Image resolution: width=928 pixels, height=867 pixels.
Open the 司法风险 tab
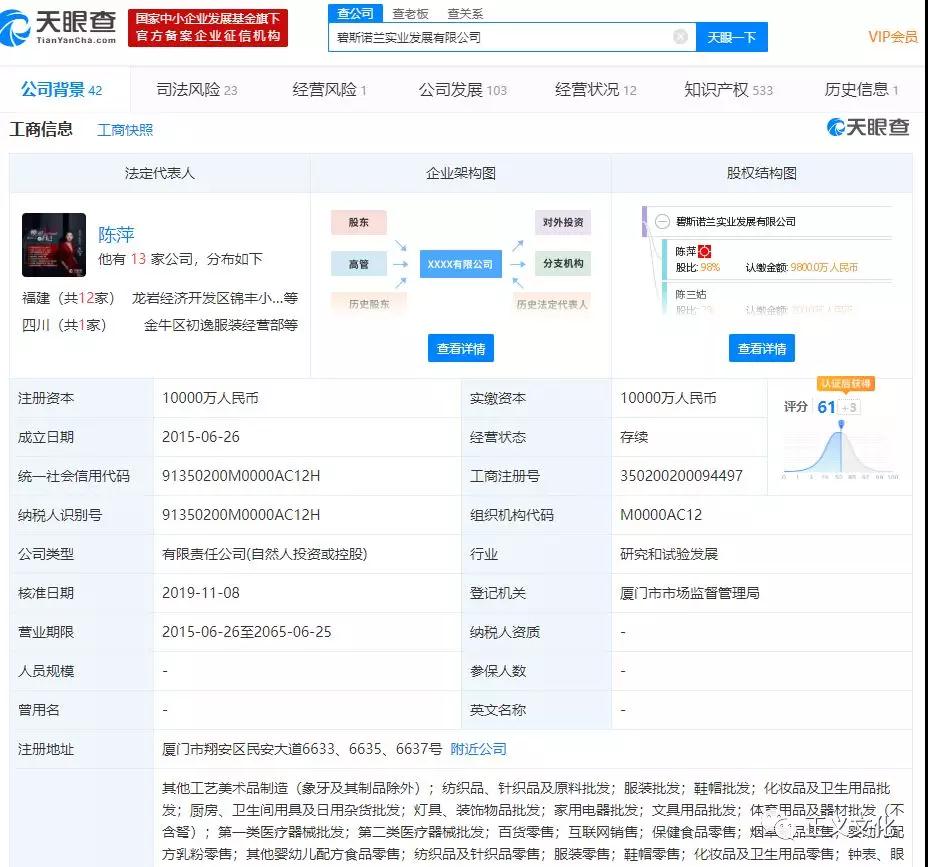click(197, 90)
